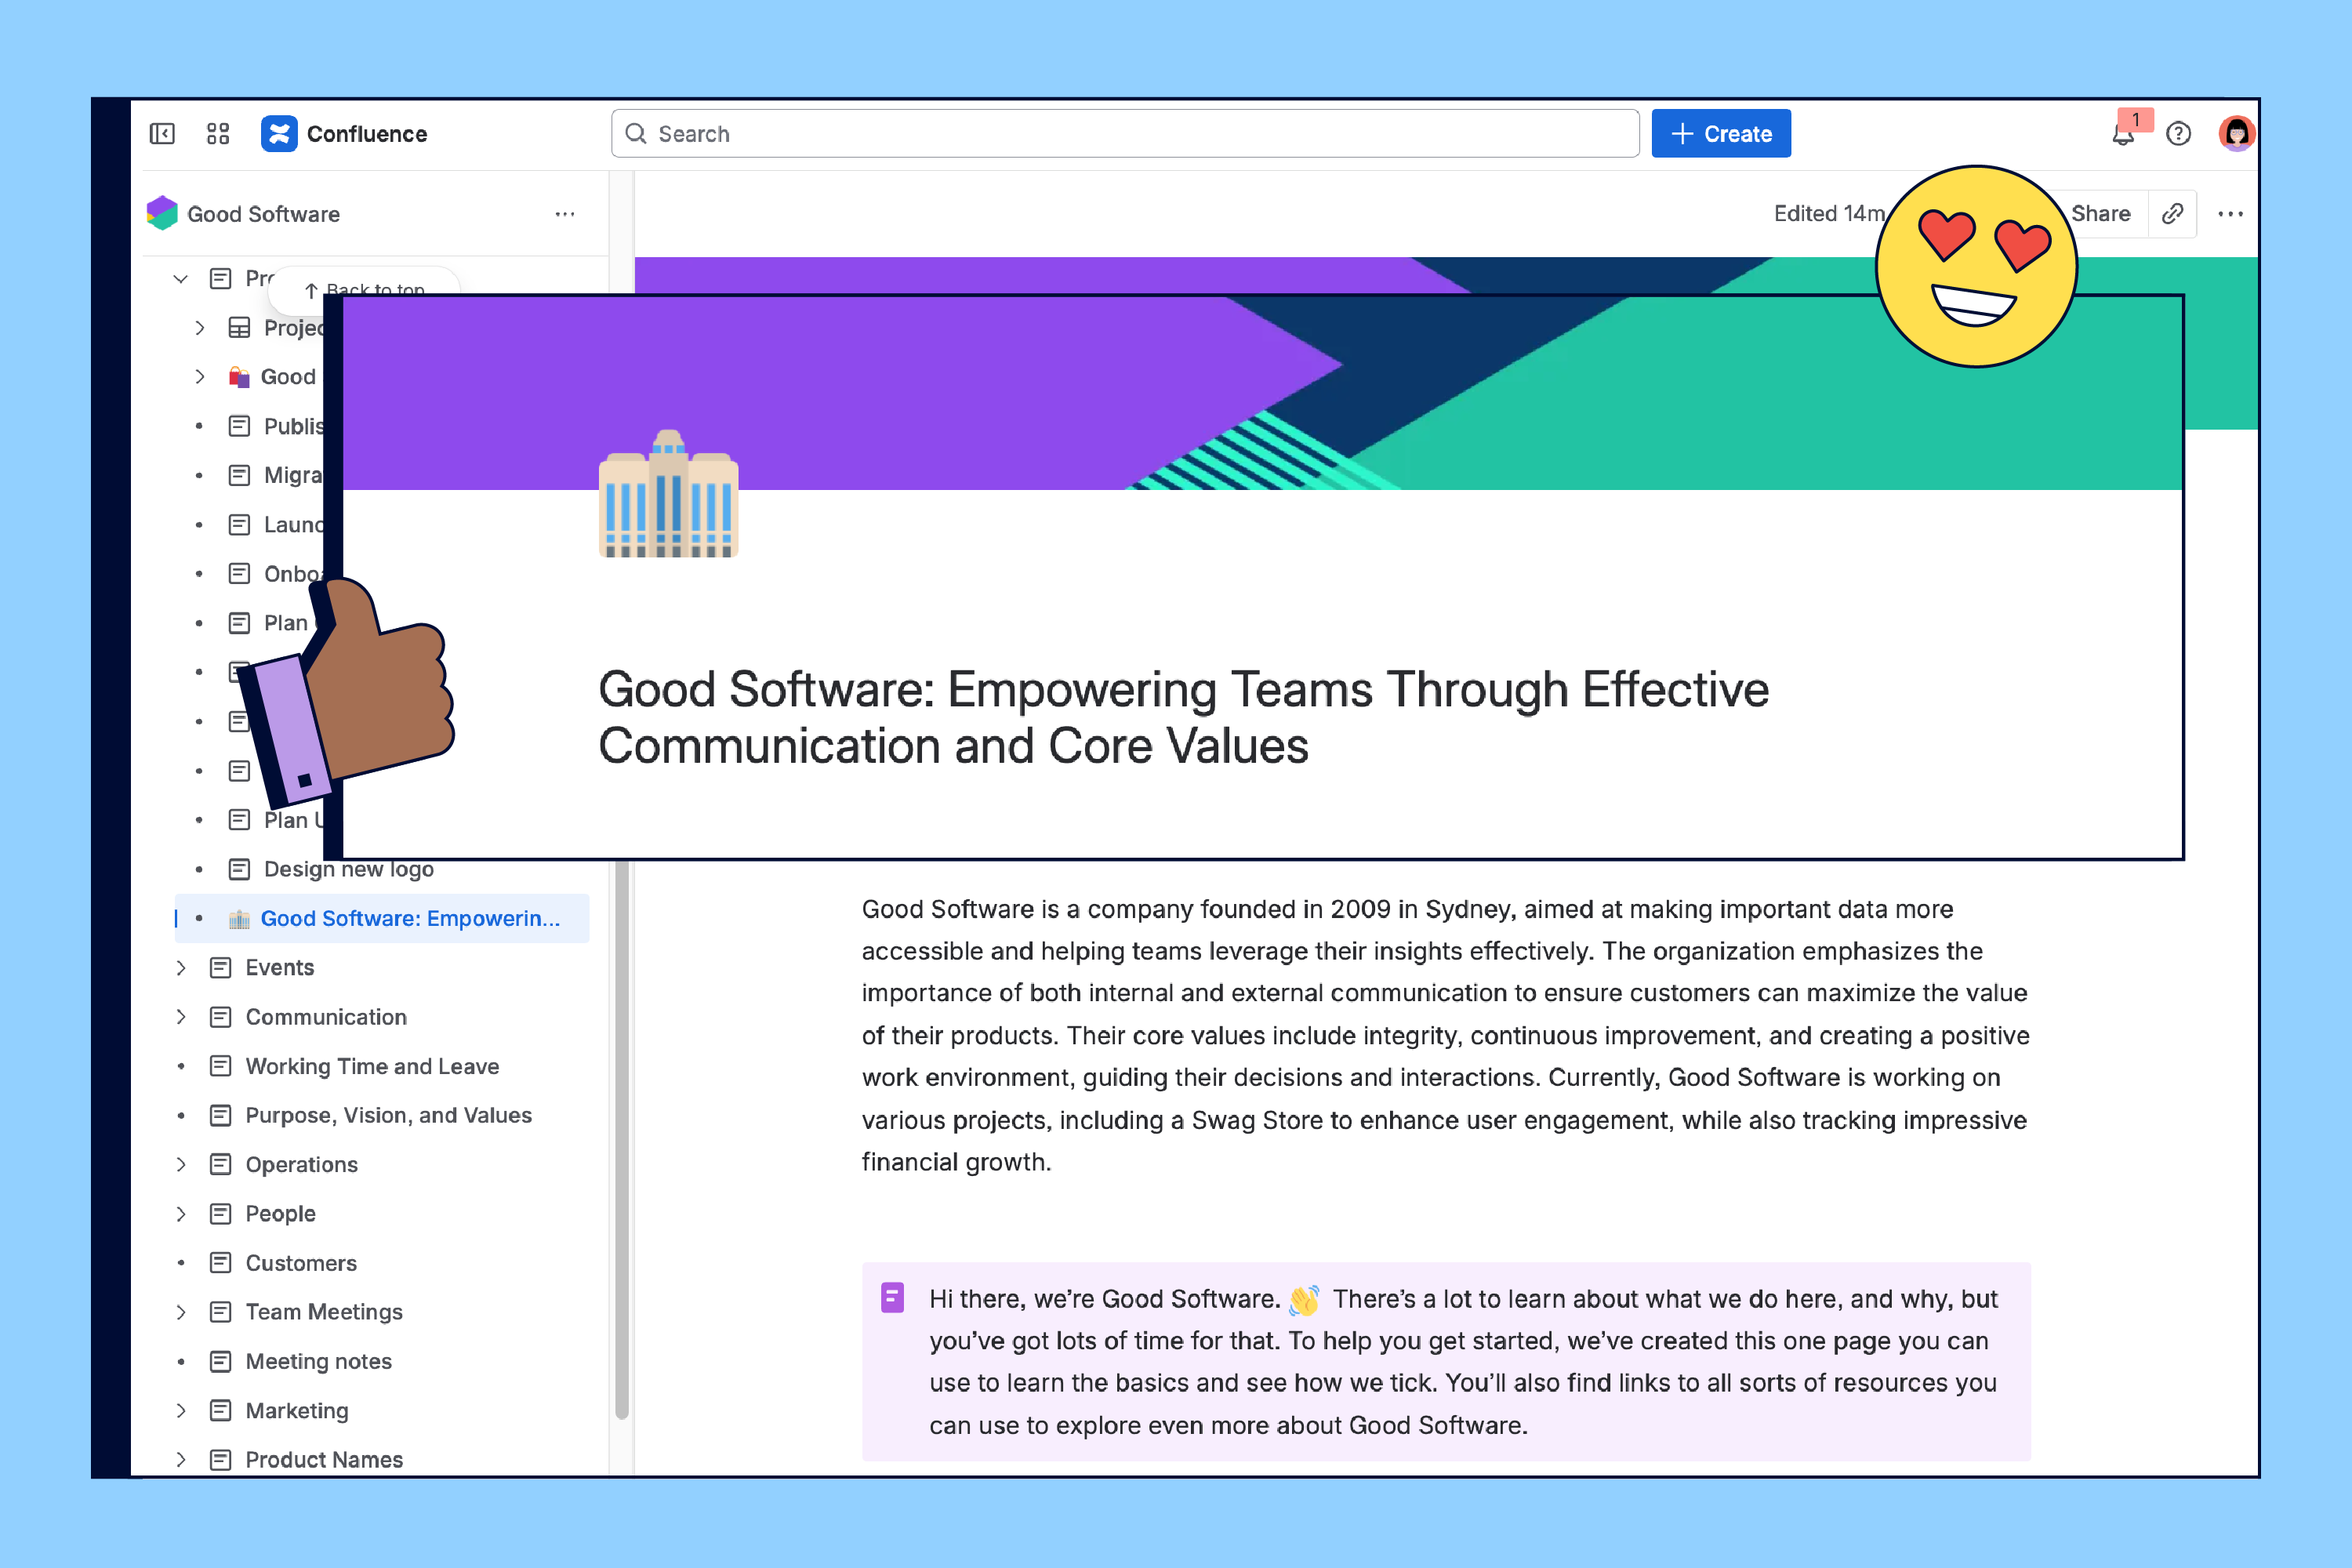Click the Confluence wordmark text
2352x1568 pixels.
367,134
